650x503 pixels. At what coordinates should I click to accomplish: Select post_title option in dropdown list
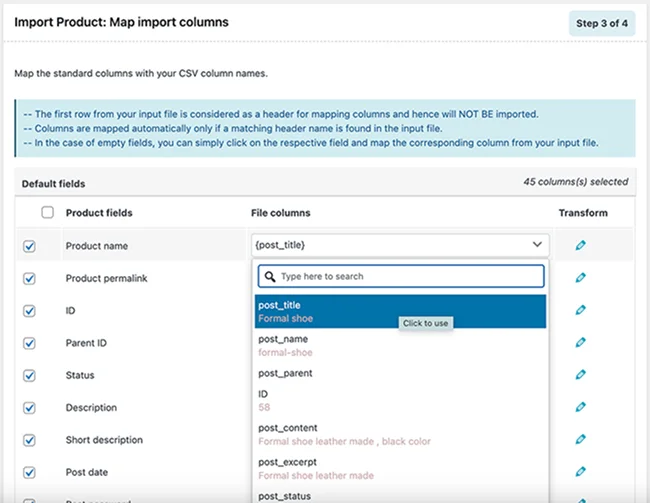(x=400, y=311)
